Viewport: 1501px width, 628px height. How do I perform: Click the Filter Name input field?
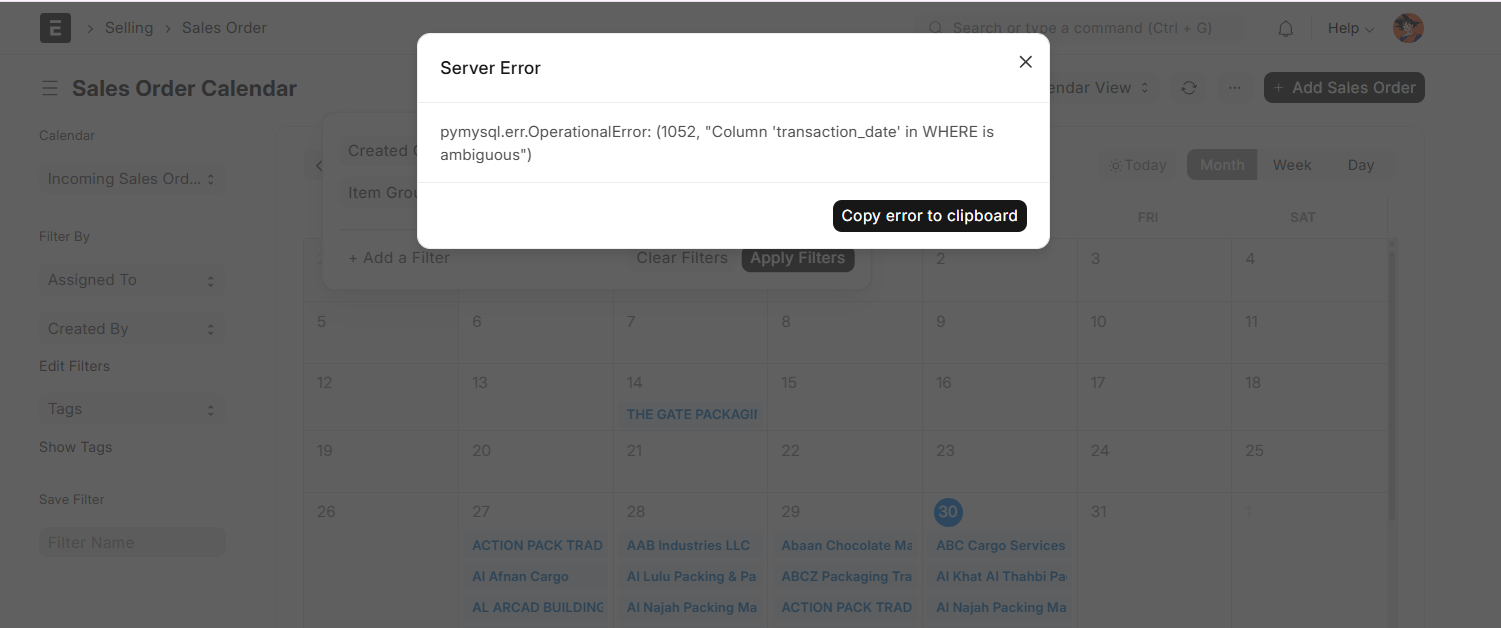point(132,543)
